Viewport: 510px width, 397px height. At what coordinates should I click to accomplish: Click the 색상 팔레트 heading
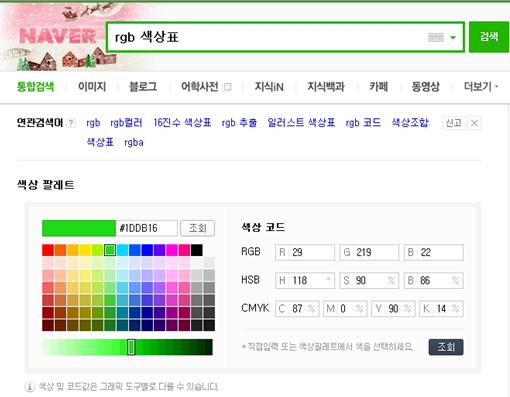tap(46, 184)
